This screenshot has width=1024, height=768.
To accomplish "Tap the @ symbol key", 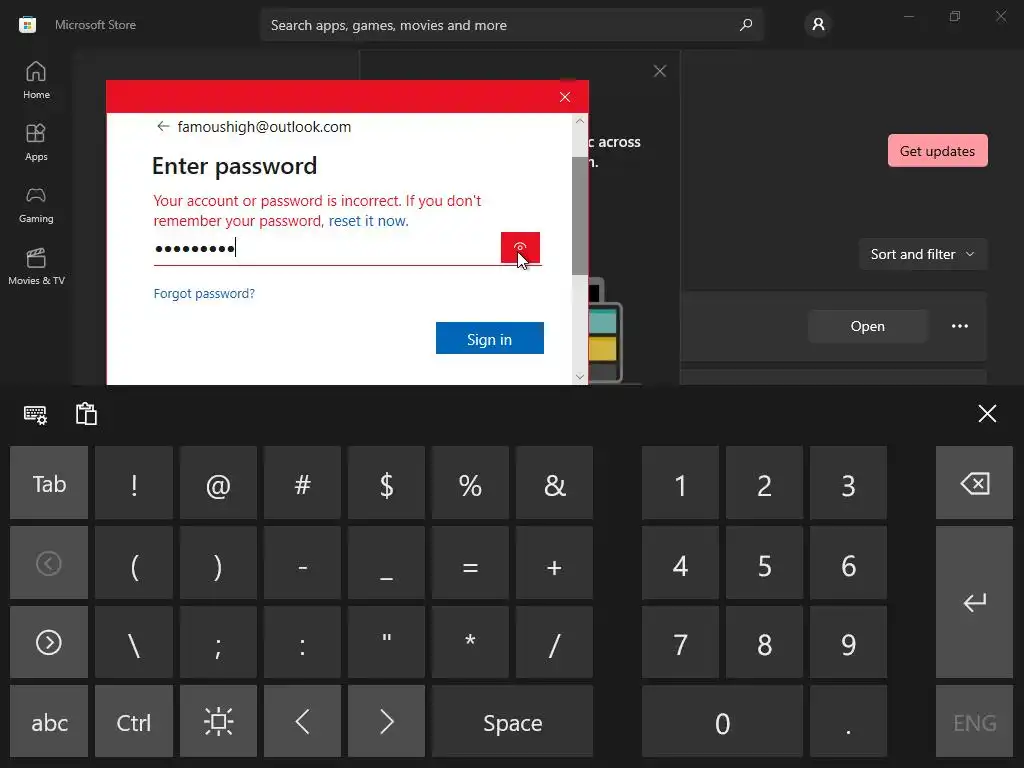I will click(218, 483).
